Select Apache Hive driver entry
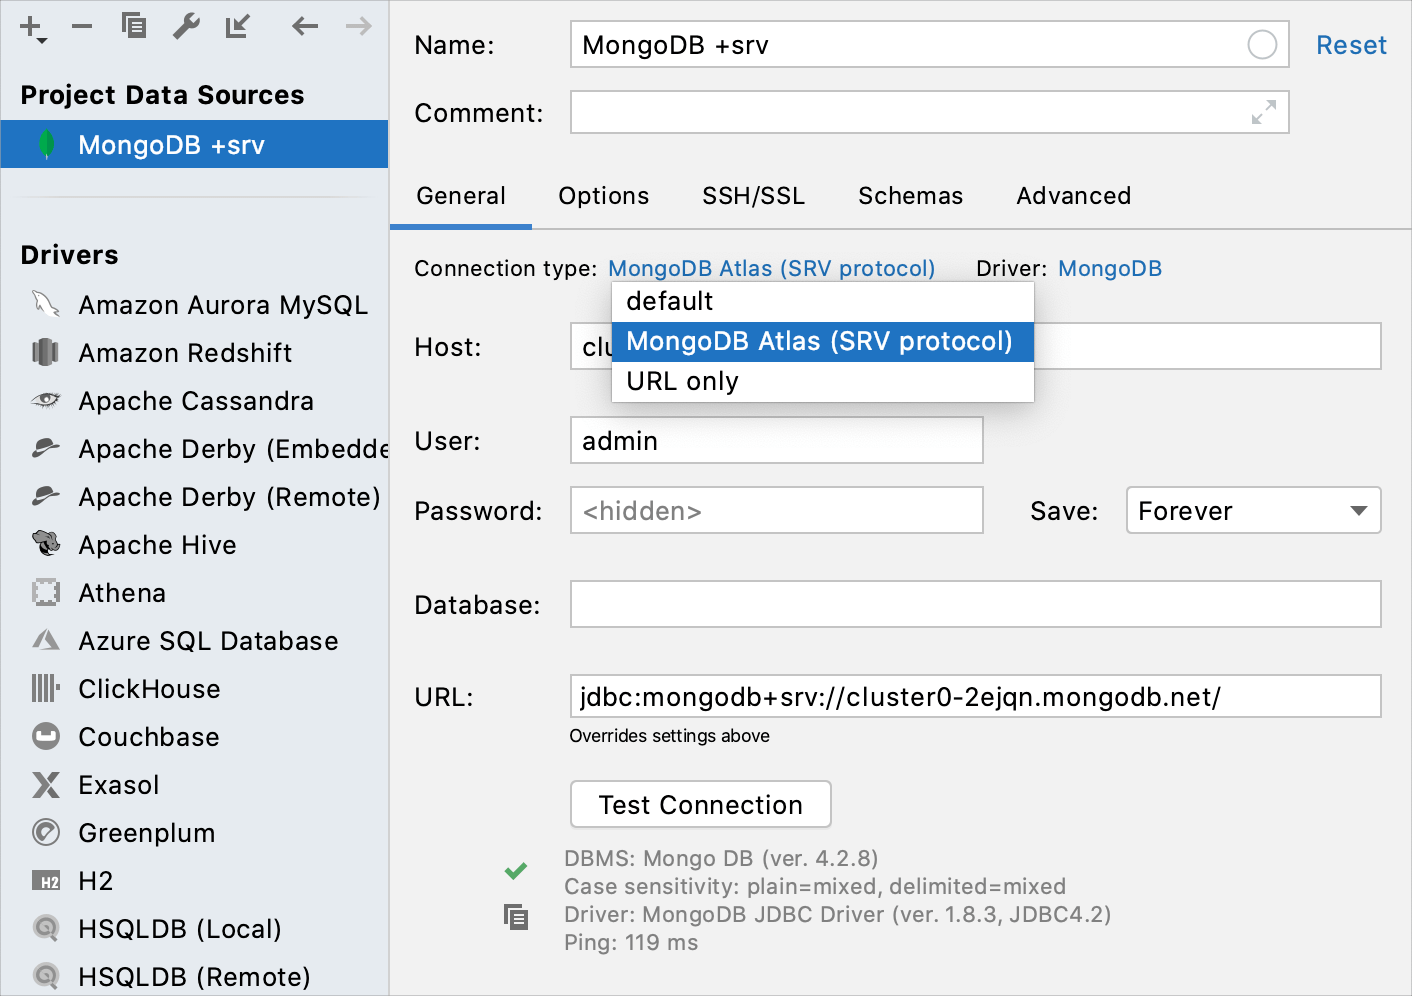This screenshot has height=996, width=1412. coord(195,545)
